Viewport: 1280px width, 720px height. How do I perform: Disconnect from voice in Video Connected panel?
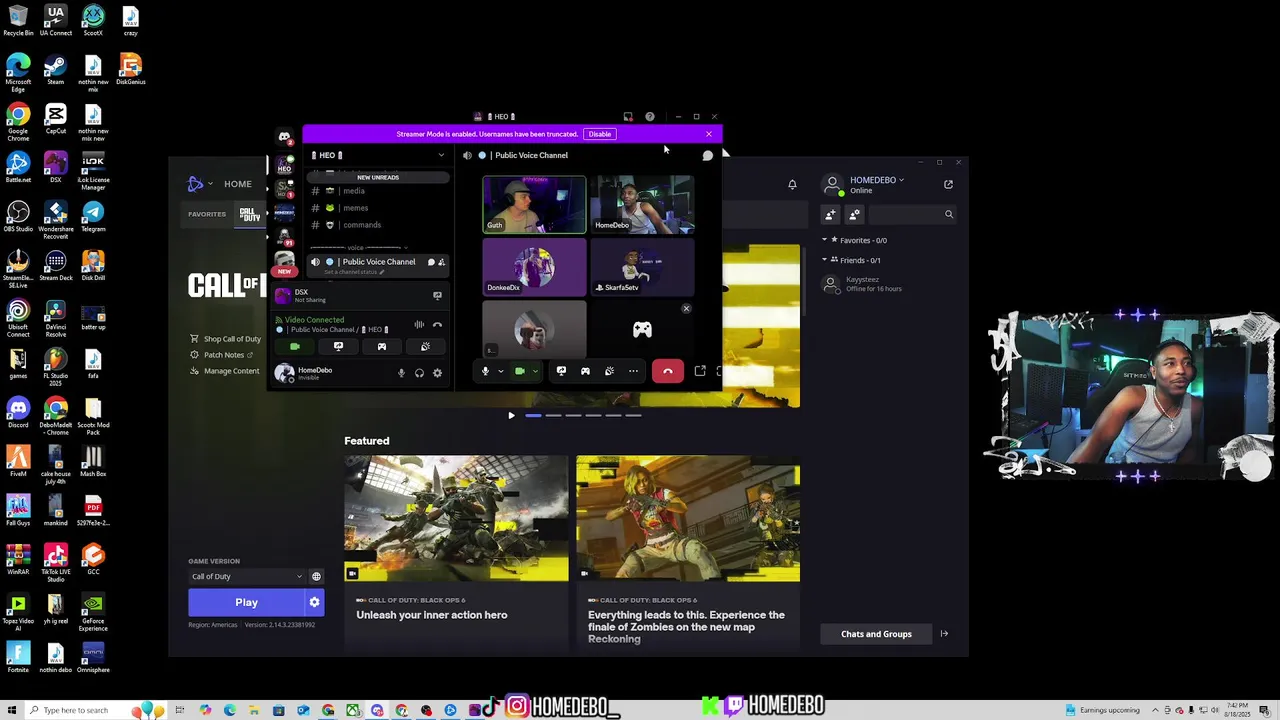(437, 324)
